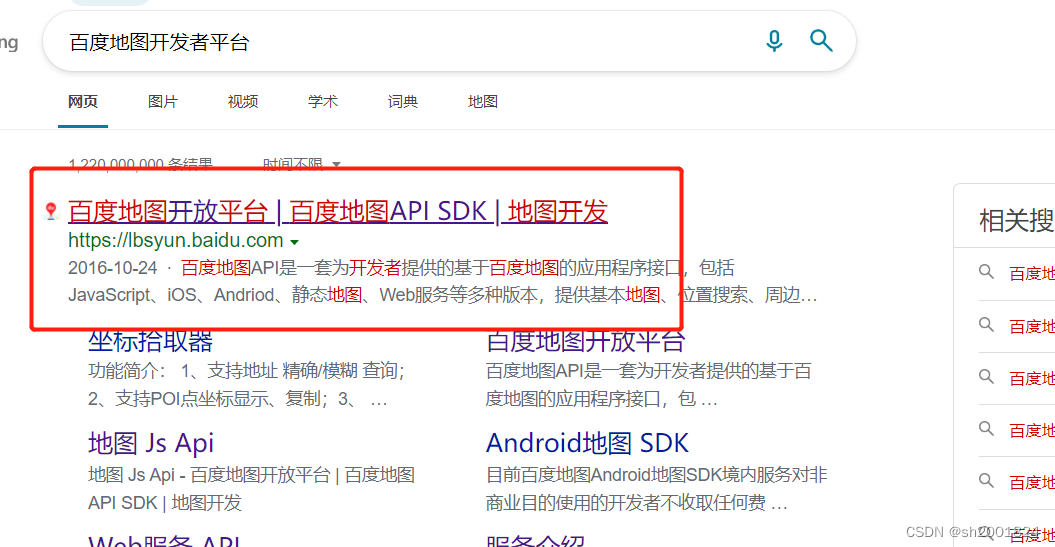Switch to the 网页 tab
The image size is (1055, 547).
pos(83,102)
